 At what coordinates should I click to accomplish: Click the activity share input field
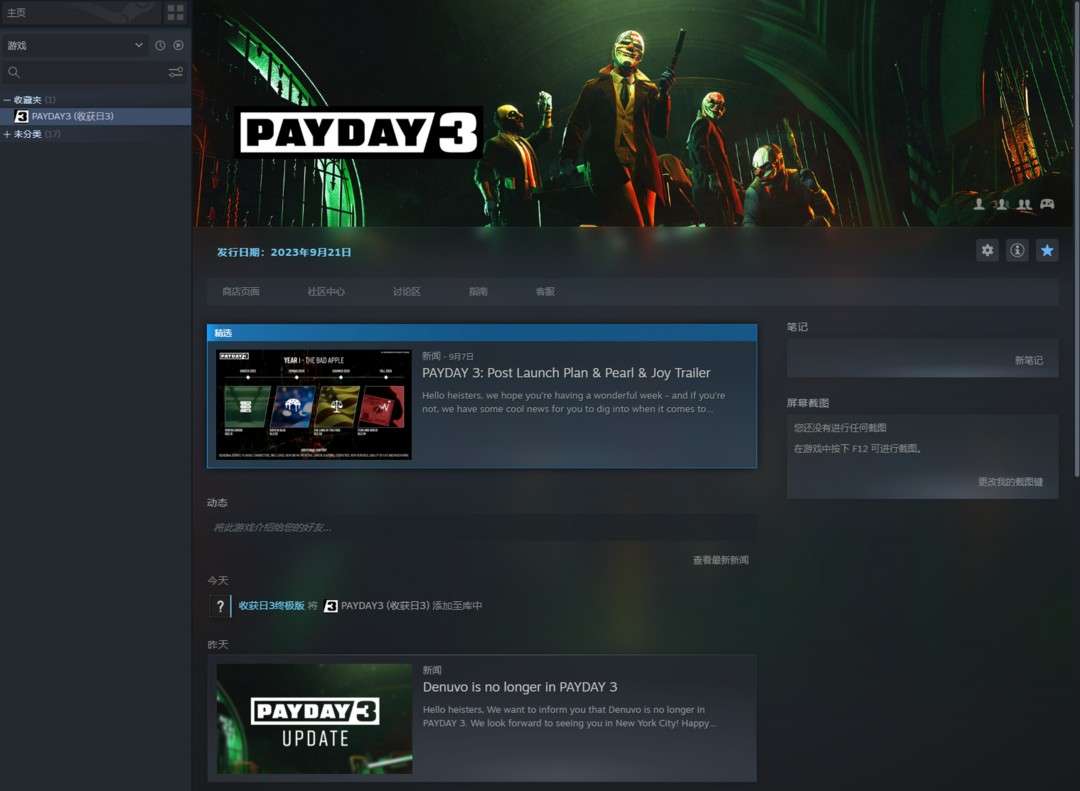coord(481,528)
